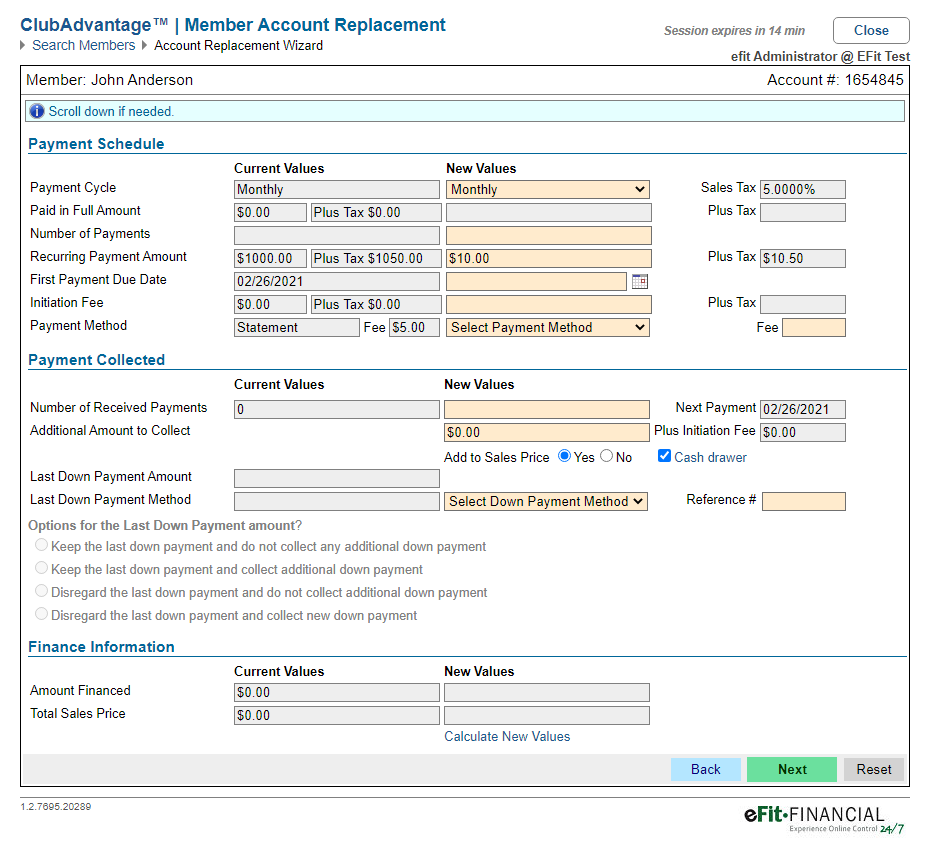This screenshot has width=931, height=847.
Task: Go to Search Members breadcrumb
Action: [83, 46]
